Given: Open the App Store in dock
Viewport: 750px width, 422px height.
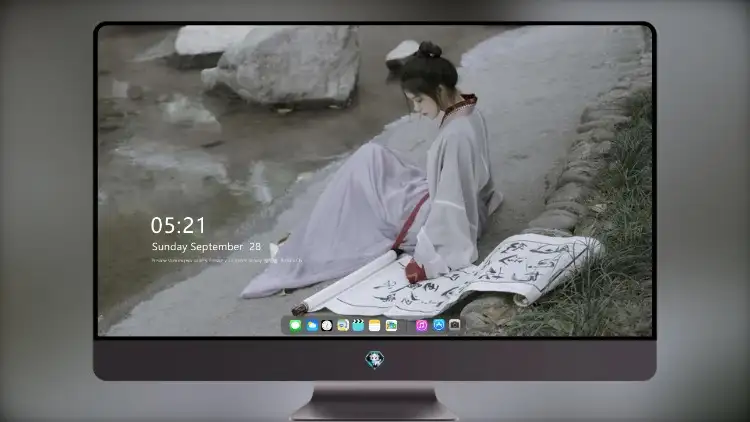Looking at the screenshot, I should tap(439, 325).
